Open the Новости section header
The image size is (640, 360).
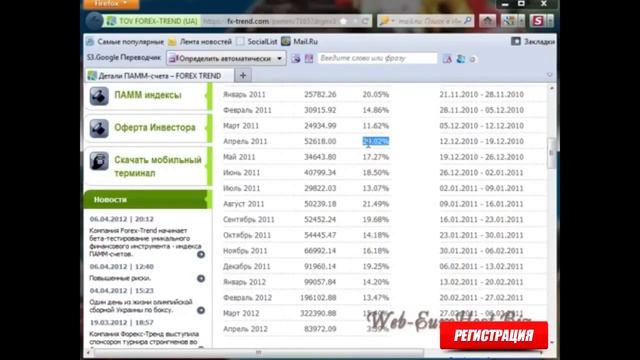147,200
